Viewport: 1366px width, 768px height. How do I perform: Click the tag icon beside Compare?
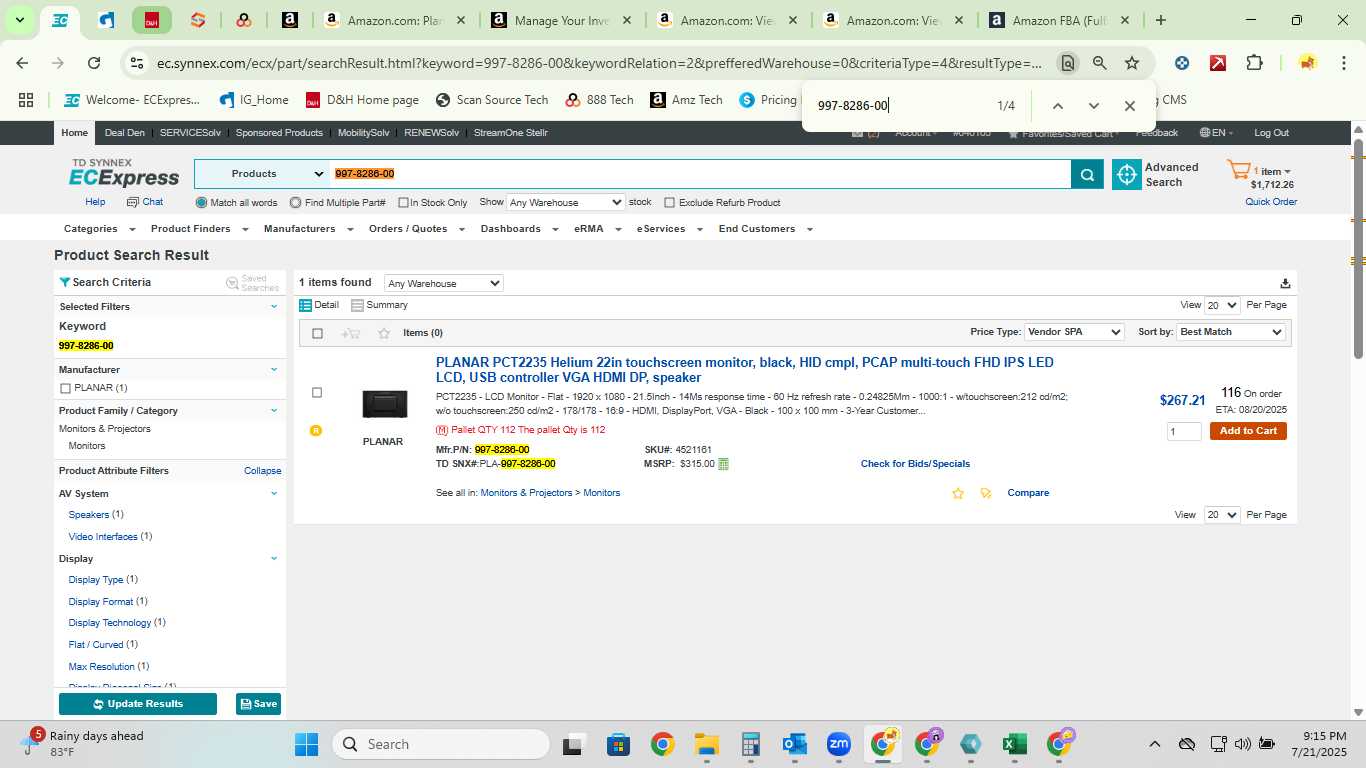(986, 493)
